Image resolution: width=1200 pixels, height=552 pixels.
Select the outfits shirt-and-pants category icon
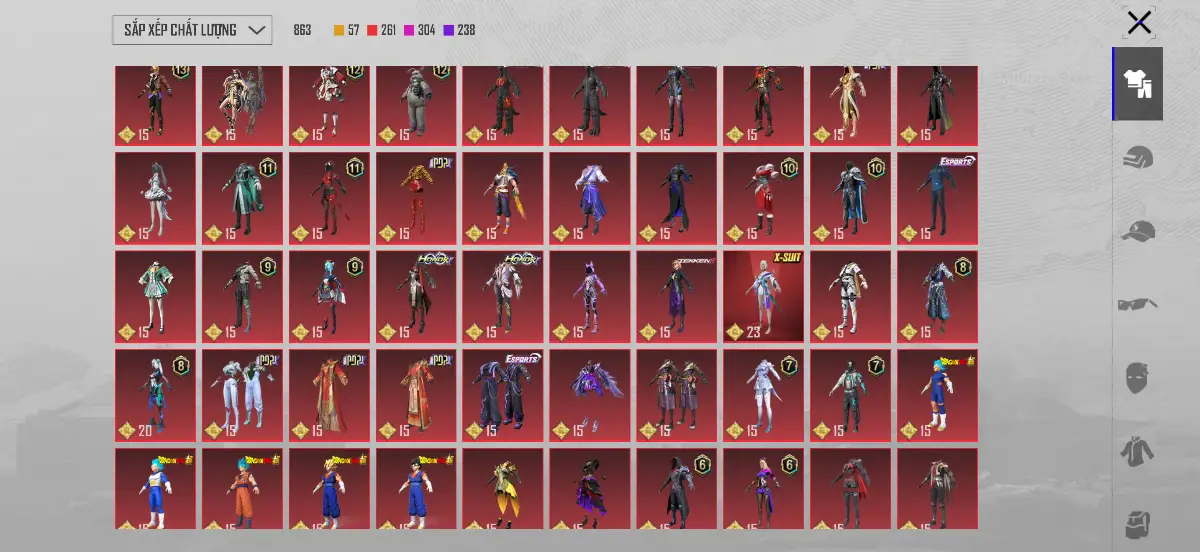coord(1138,84)
